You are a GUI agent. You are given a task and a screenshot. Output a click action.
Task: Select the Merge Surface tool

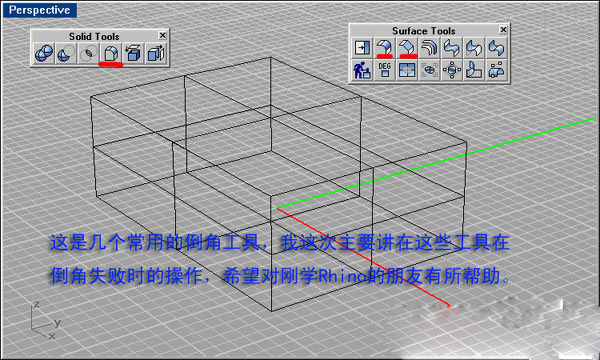(496, 47)
